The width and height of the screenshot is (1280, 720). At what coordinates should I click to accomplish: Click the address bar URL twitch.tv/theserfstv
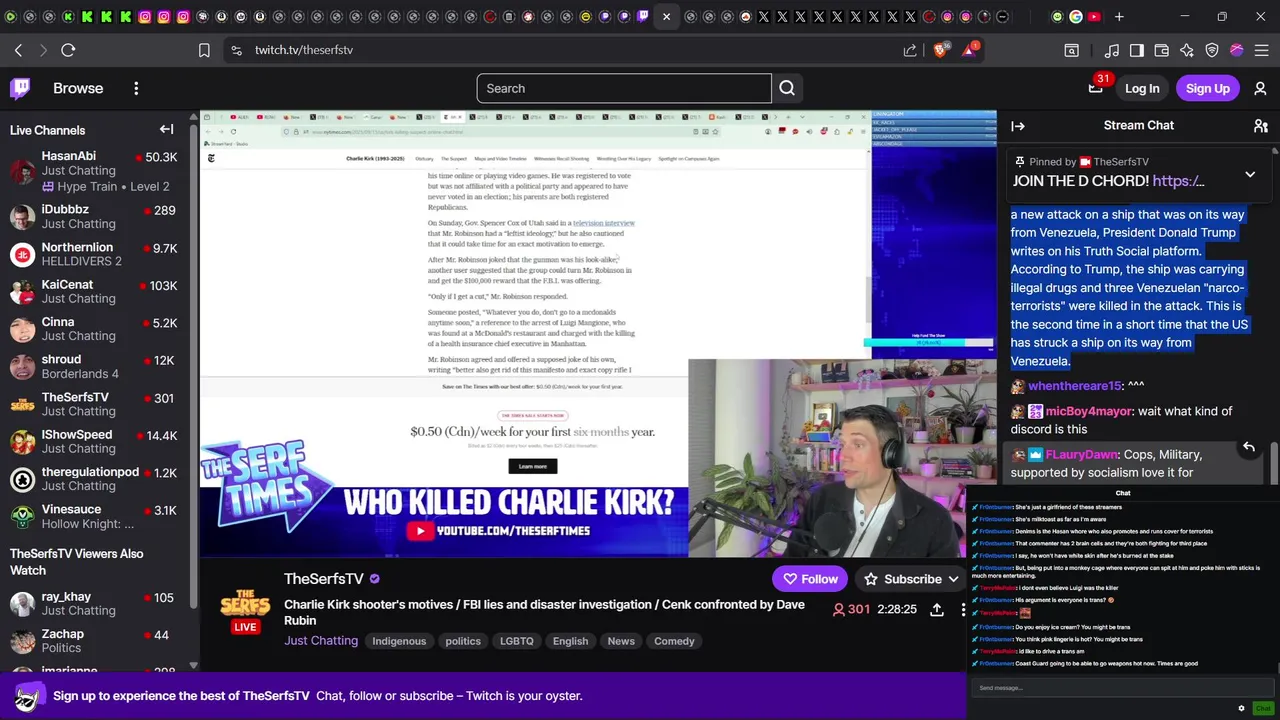tap(303, 50)
